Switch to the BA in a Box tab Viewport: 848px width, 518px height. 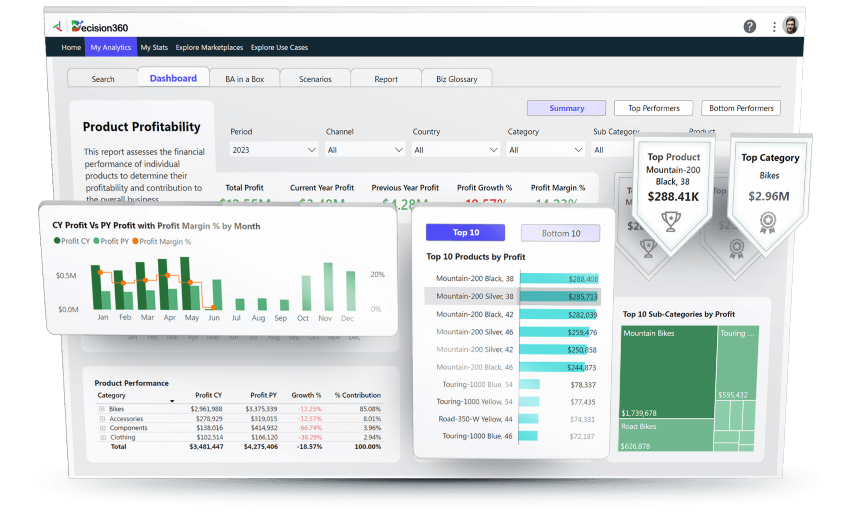(244, 79)
